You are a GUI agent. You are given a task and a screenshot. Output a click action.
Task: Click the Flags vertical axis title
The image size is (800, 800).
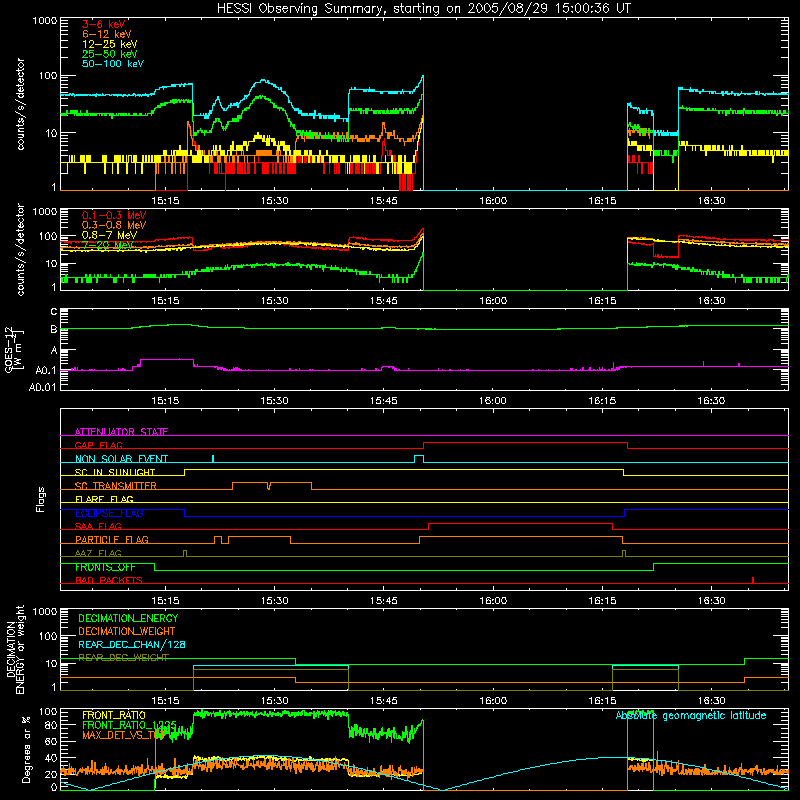click(40, 499)
